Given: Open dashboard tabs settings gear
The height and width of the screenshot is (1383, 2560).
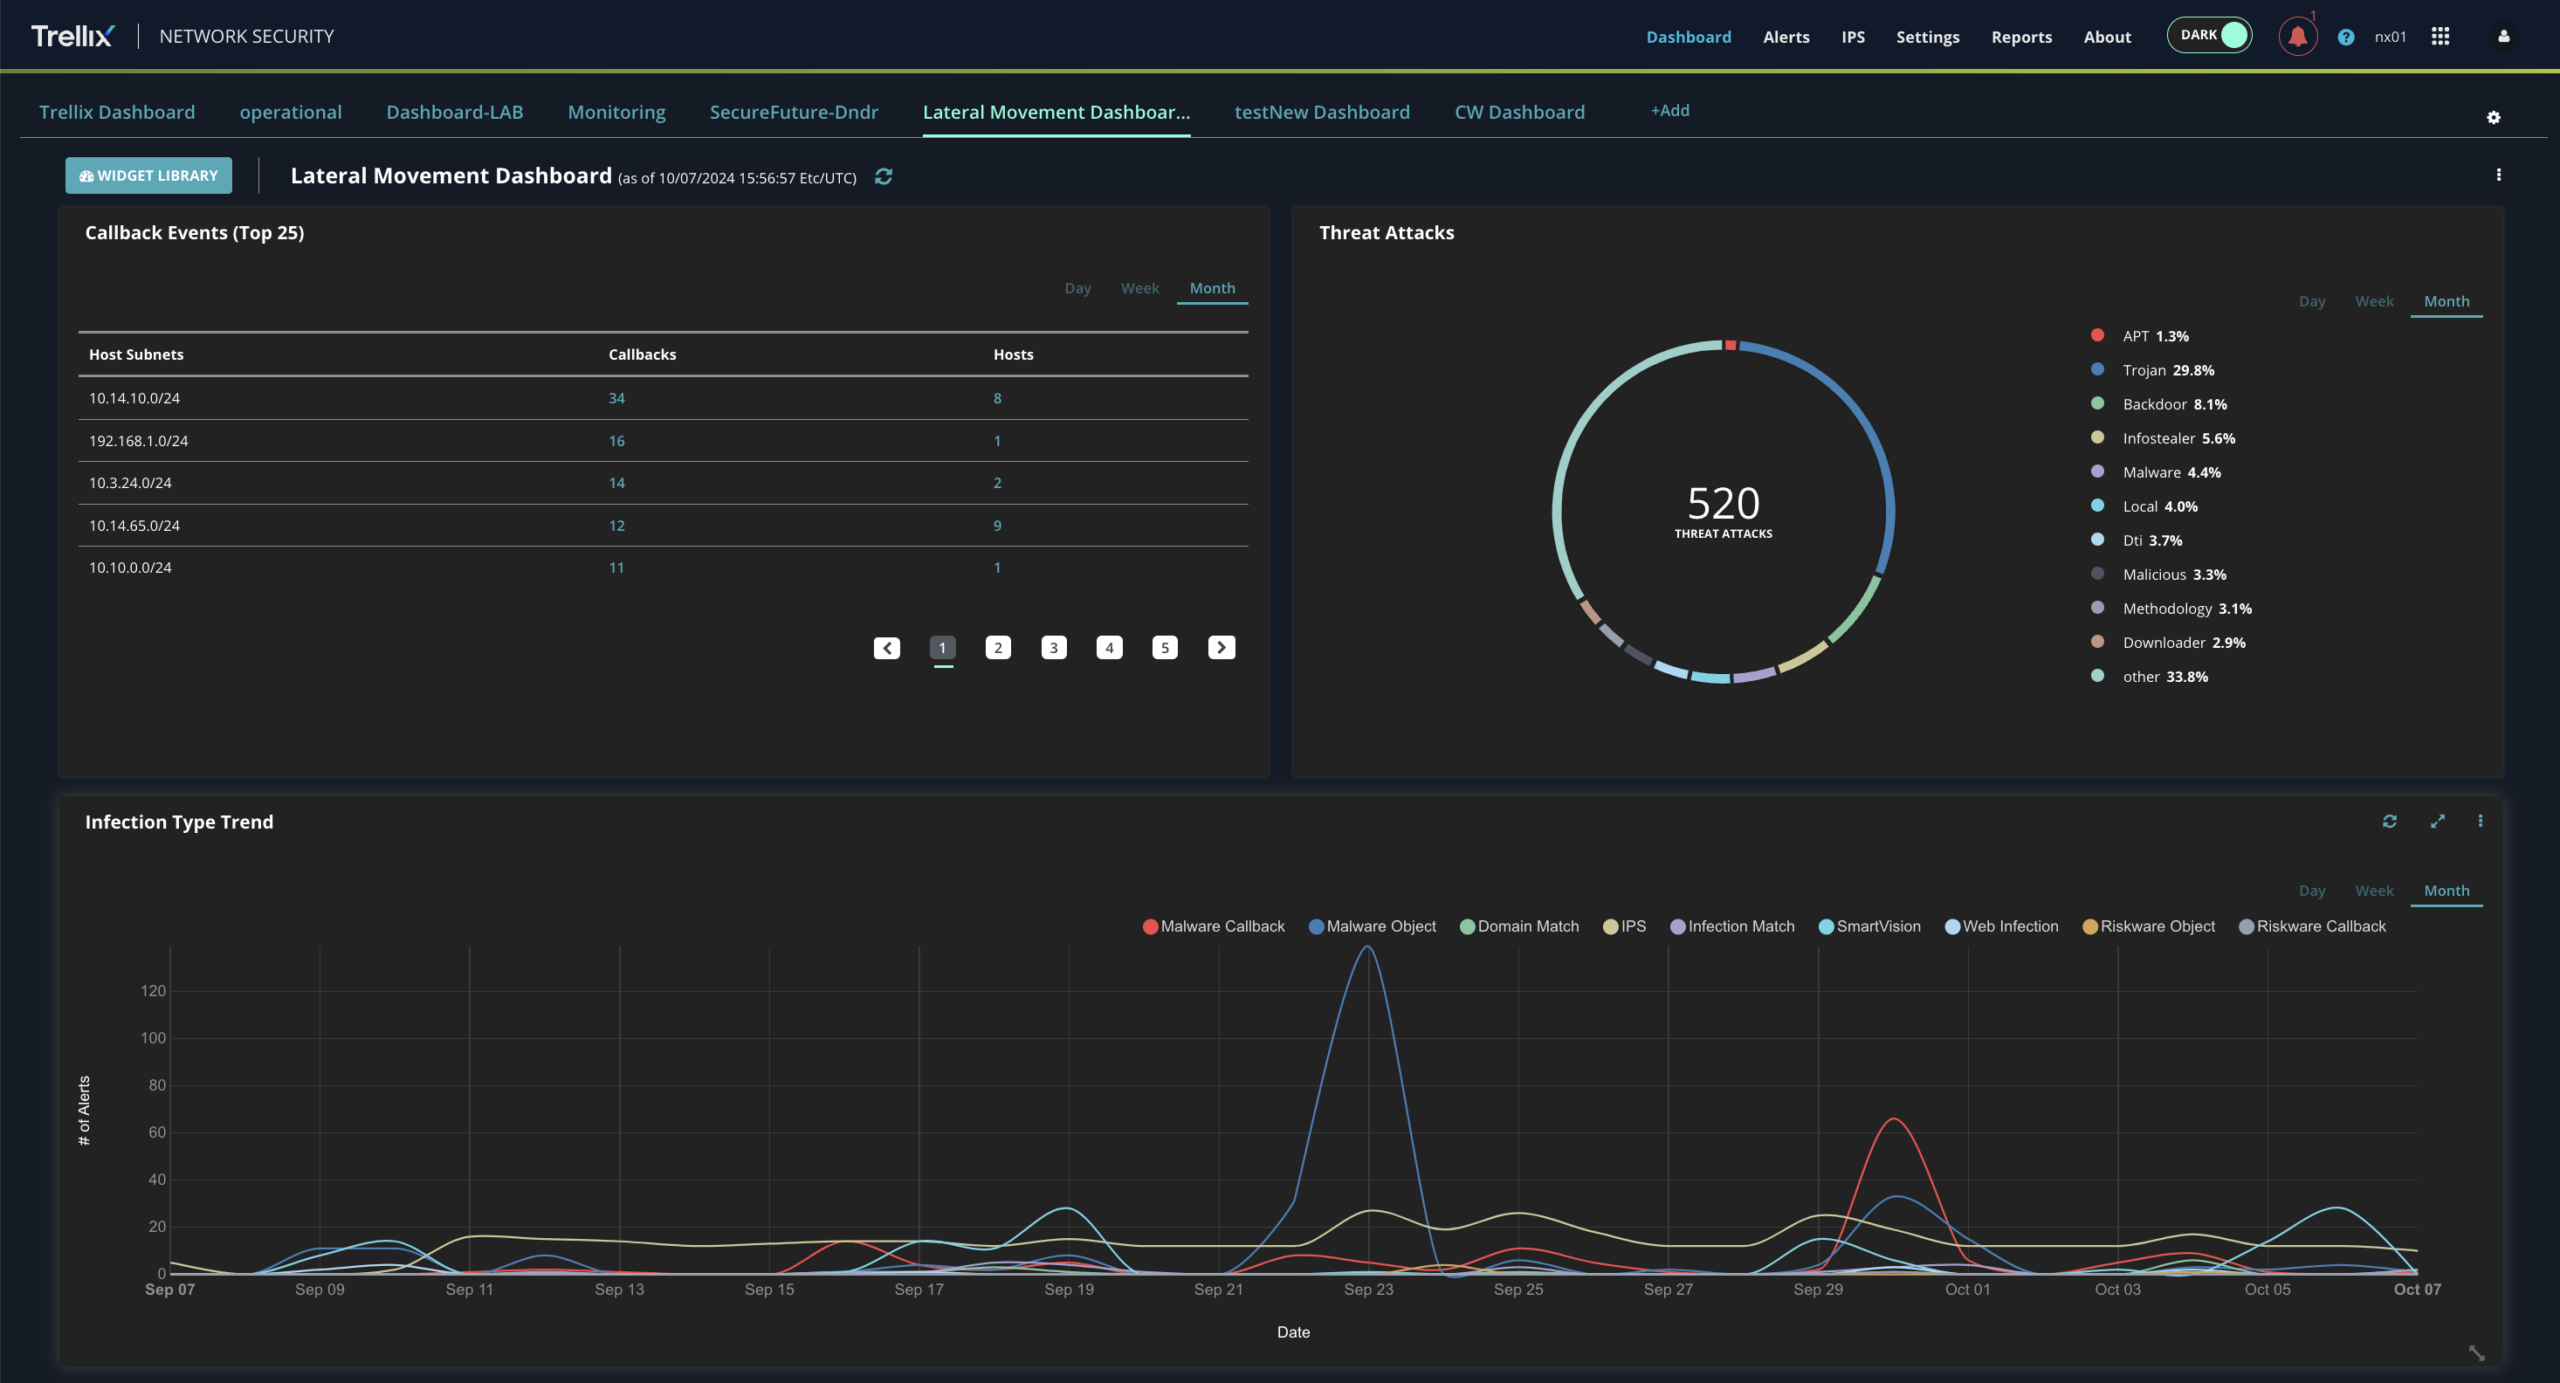Looking at the screenshot, I should 2493,117.
